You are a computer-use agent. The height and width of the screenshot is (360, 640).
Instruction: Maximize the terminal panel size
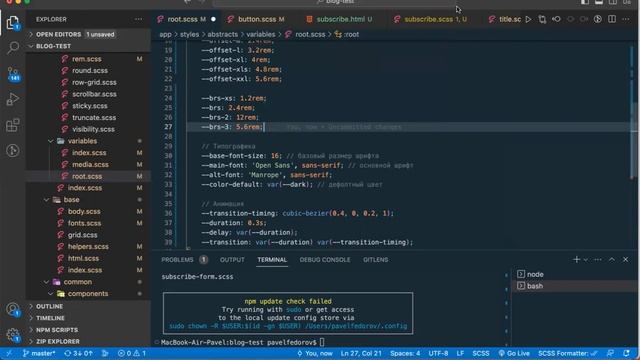point(612,259)
